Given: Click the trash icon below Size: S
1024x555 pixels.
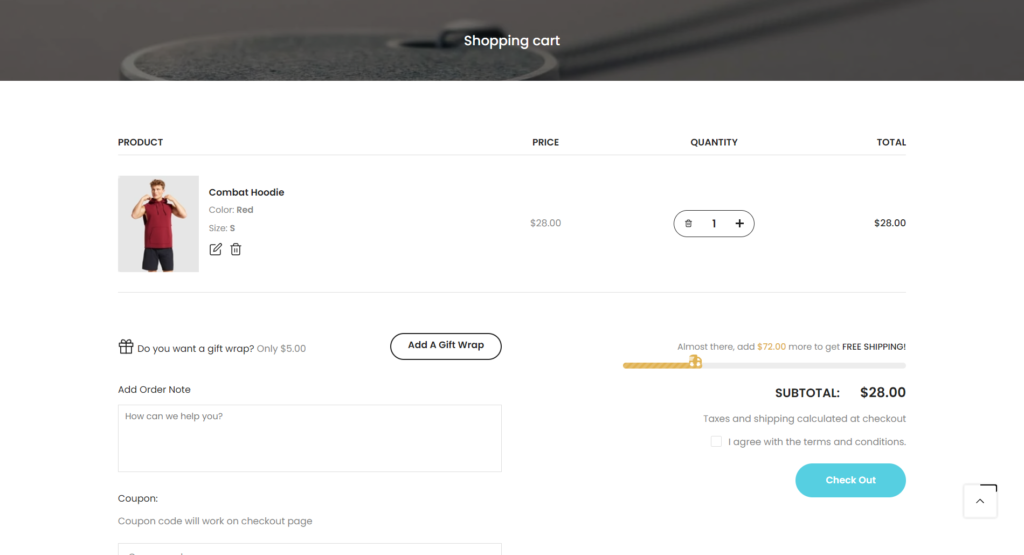Looking at the screenshot, I should [236, 249].
